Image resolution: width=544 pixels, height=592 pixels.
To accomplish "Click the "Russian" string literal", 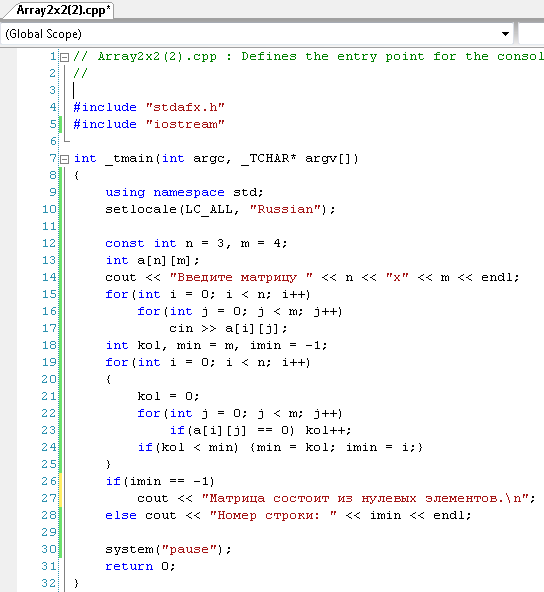I will pos(285,210).
